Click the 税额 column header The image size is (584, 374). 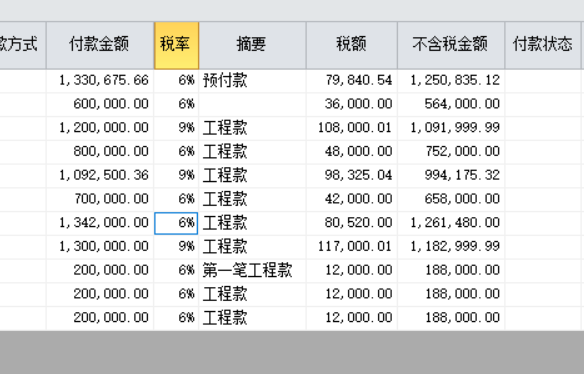point(352,45)
